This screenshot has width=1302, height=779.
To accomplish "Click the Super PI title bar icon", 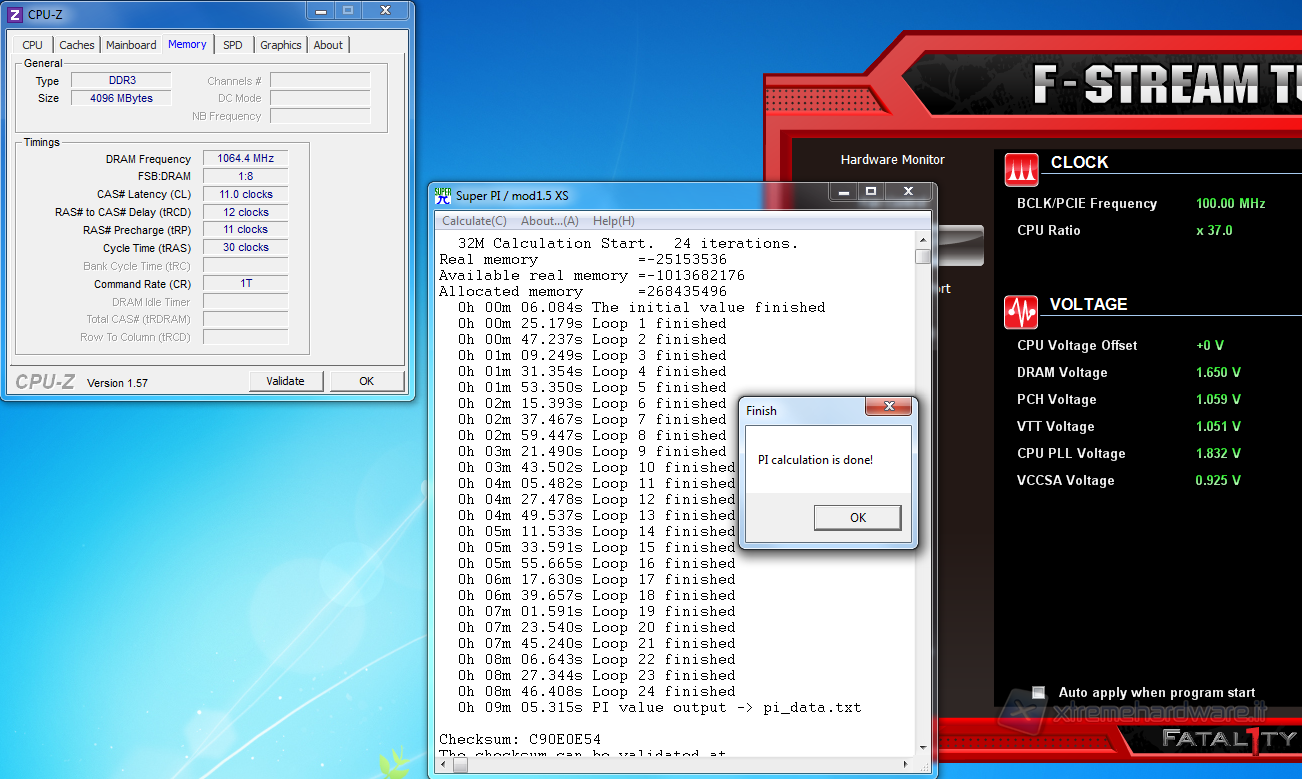I will 442,195.
